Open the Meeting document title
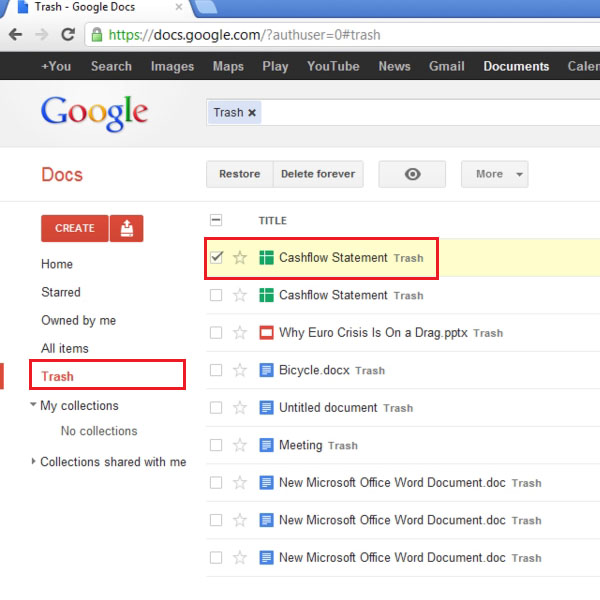The image size is (600, 600). pyautogui.click(x=301, y=445)
